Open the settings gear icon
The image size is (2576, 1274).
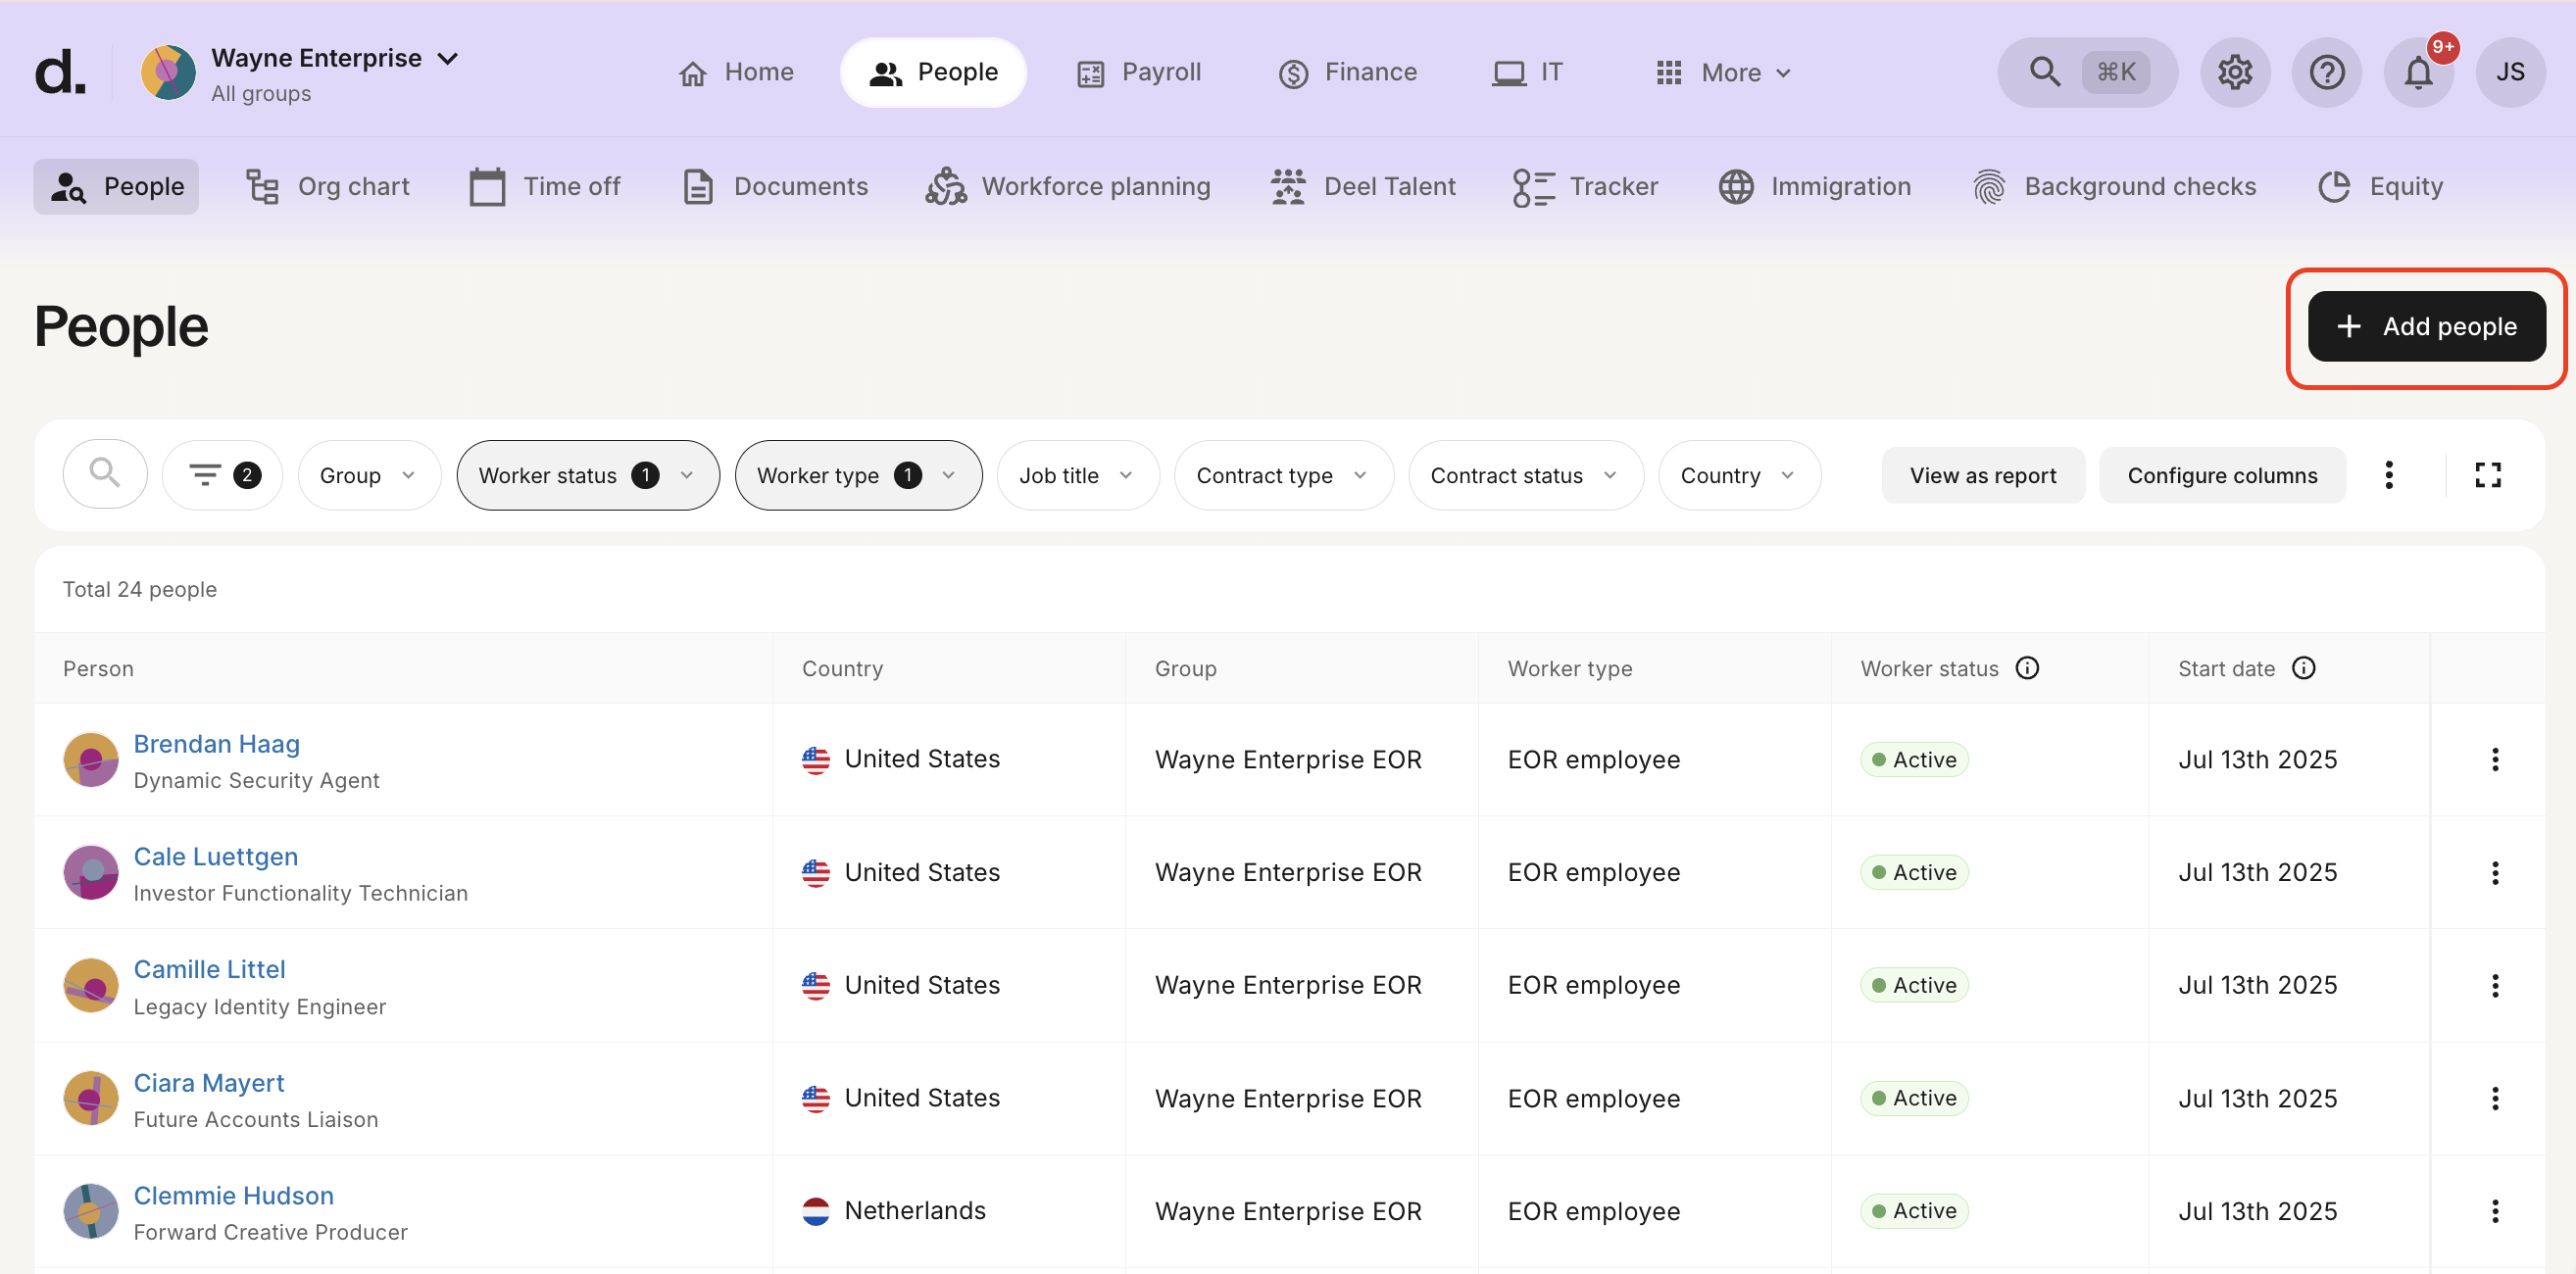pos(2234,72)
